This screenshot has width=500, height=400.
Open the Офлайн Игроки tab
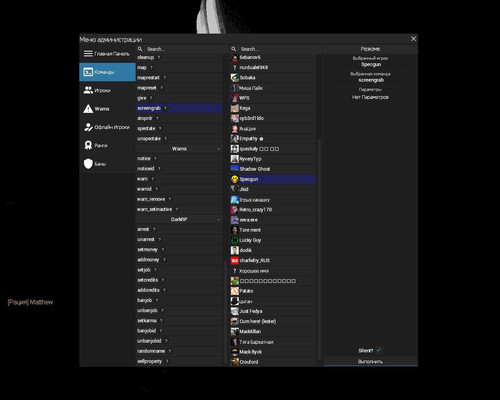107,127
